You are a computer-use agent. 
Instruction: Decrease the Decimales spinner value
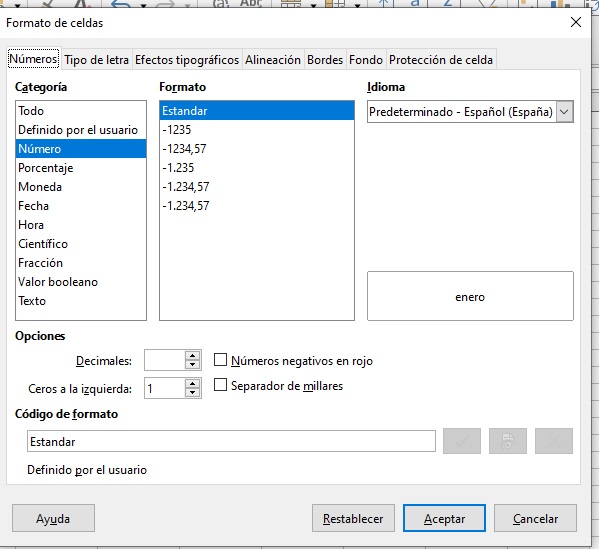[193, 364]
